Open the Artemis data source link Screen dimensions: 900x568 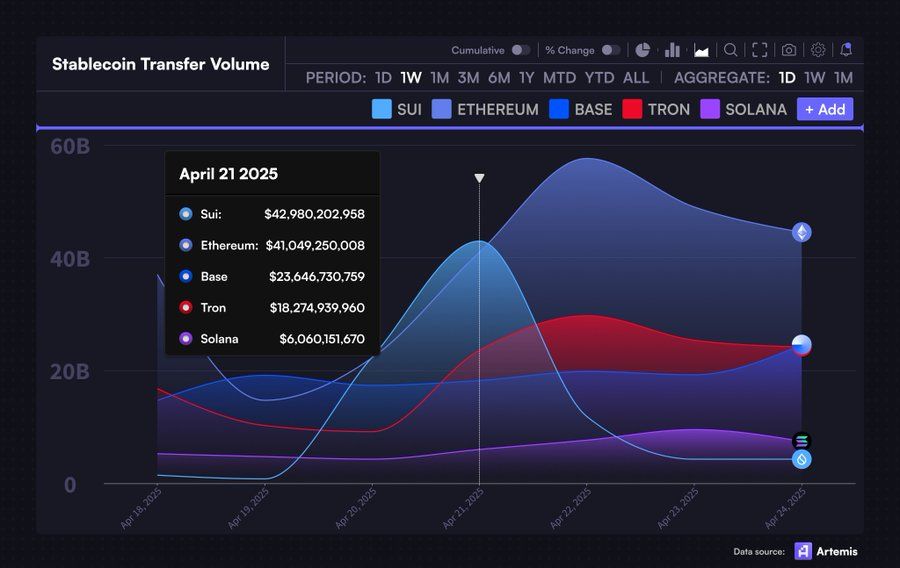(826, 551)
